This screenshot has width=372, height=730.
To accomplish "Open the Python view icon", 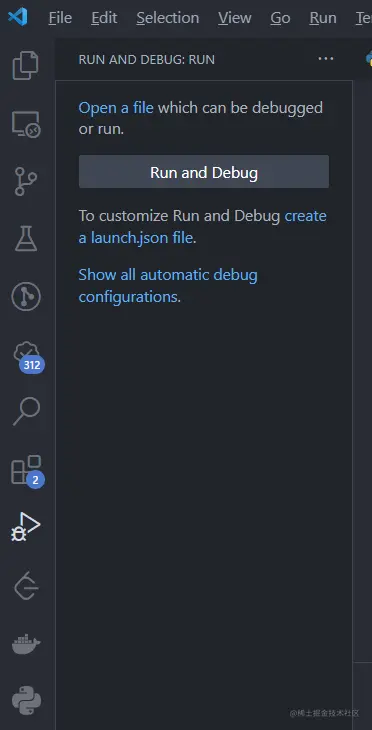I will 27,701.
